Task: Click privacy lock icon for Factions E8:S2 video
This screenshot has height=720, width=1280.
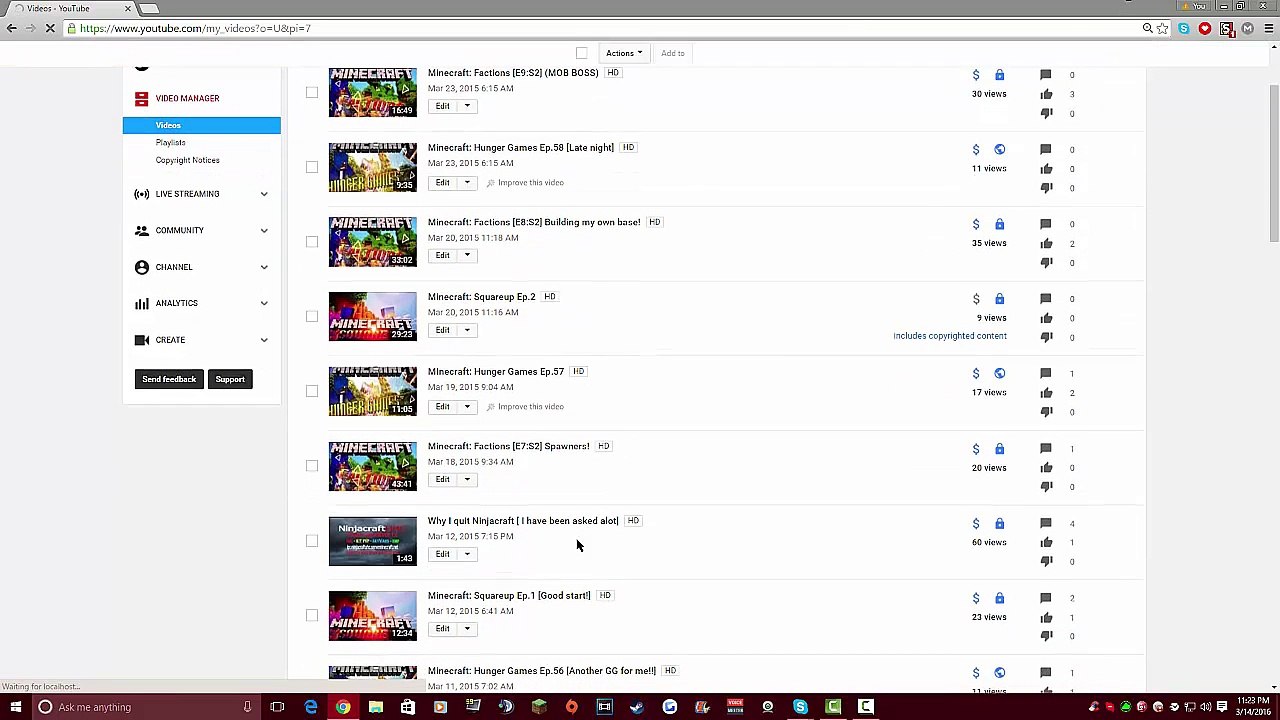Action: click(999, 224)
